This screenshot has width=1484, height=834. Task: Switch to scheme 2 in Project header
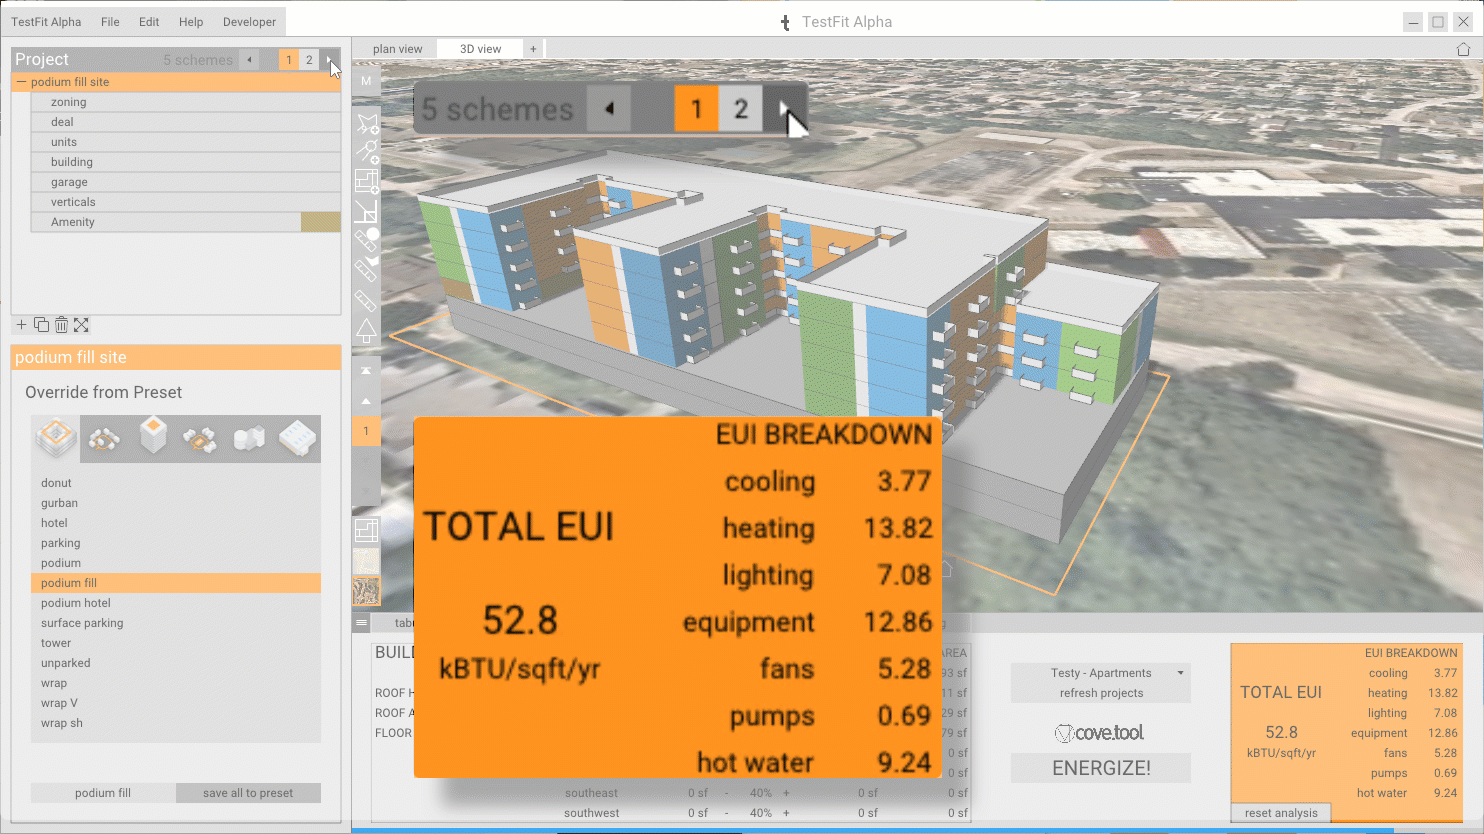tap(309, 60)
